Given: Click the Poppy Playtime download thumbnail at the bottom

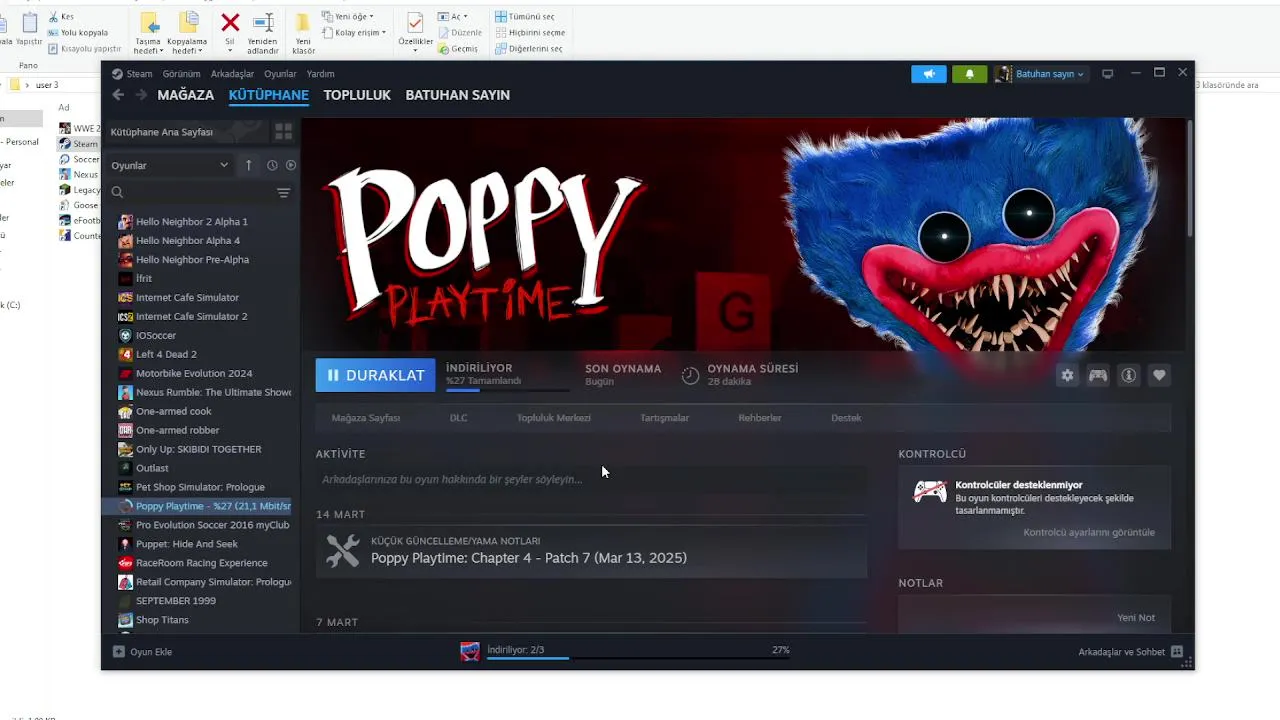Looking at the screenshot, I should click(470, 652).
